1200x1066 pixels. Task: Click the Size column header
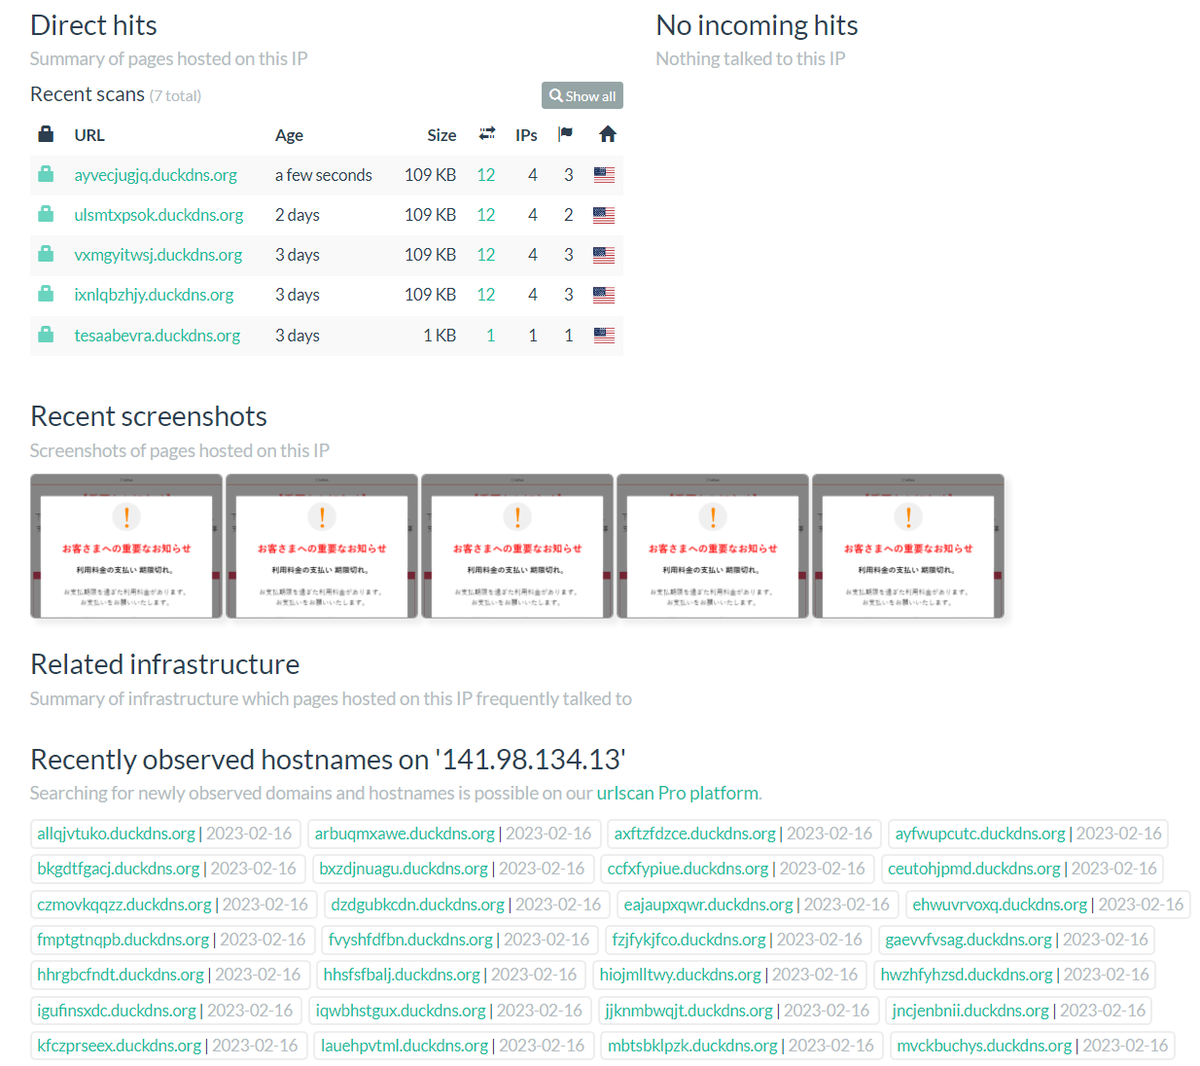coord(441,135)
